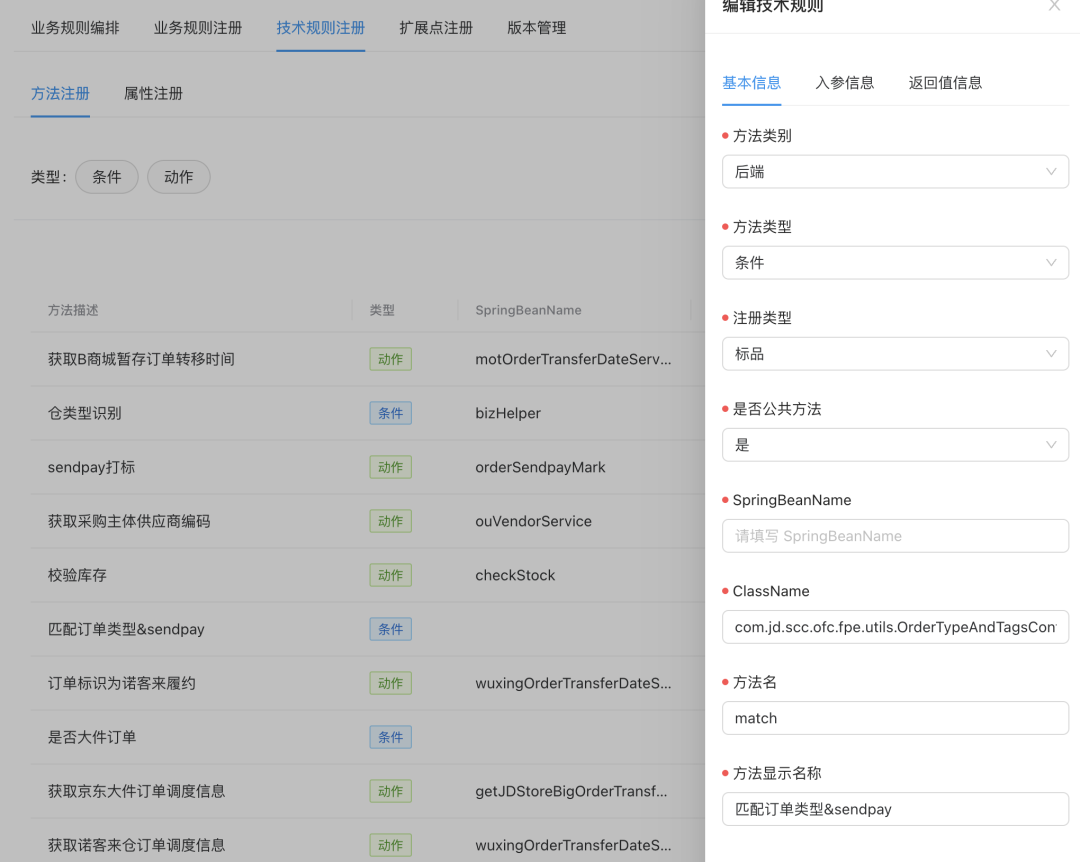The height and width of the screenshot is (862, 1080).
Task: Switch to the 入参信息 tab
Action: 845,83
